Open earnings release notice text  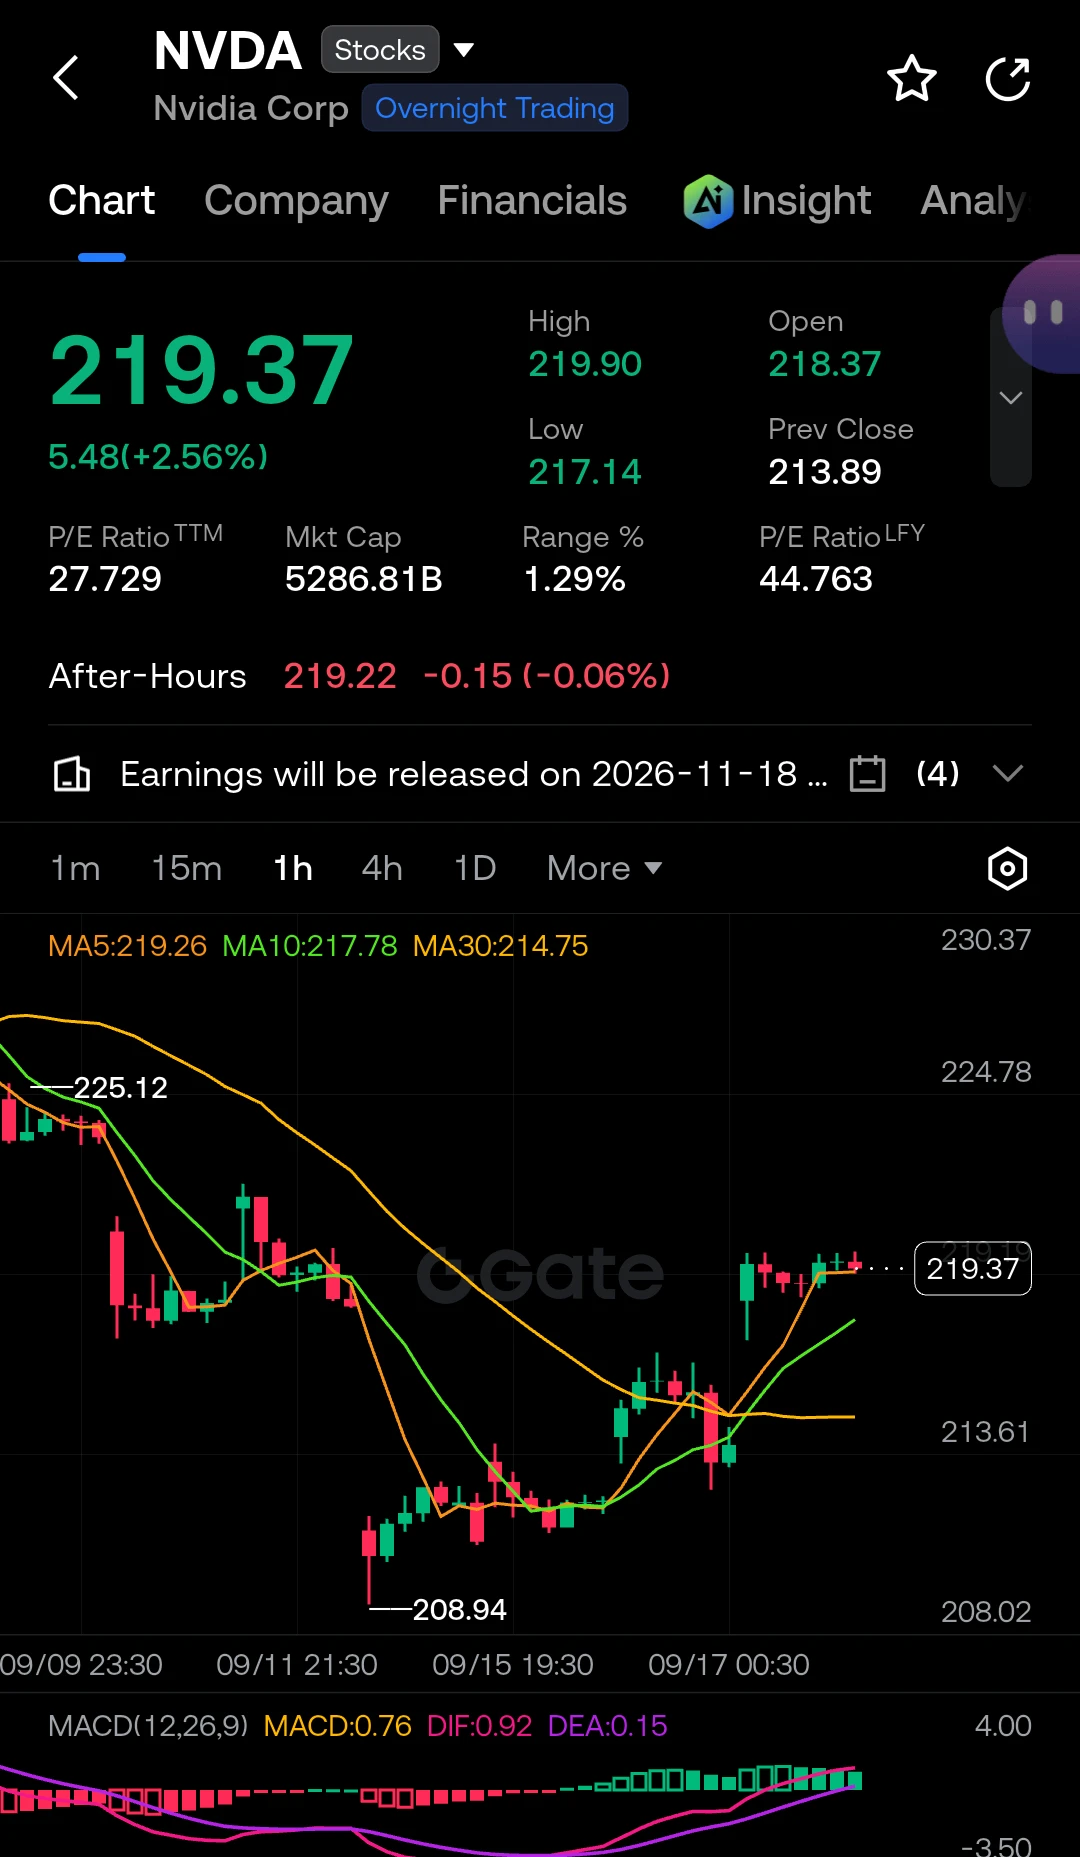click(474, 773)
